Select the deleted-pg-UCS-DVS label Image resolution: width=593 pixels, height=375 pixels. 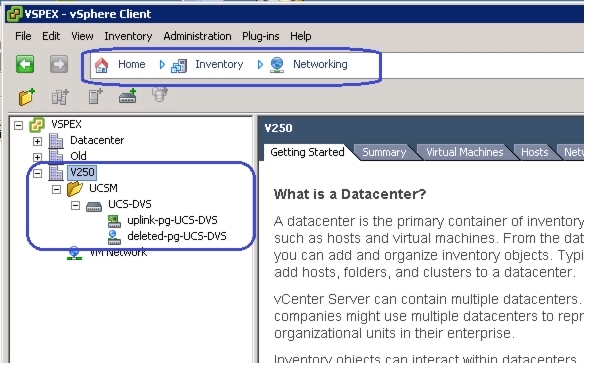click(177, 236)
